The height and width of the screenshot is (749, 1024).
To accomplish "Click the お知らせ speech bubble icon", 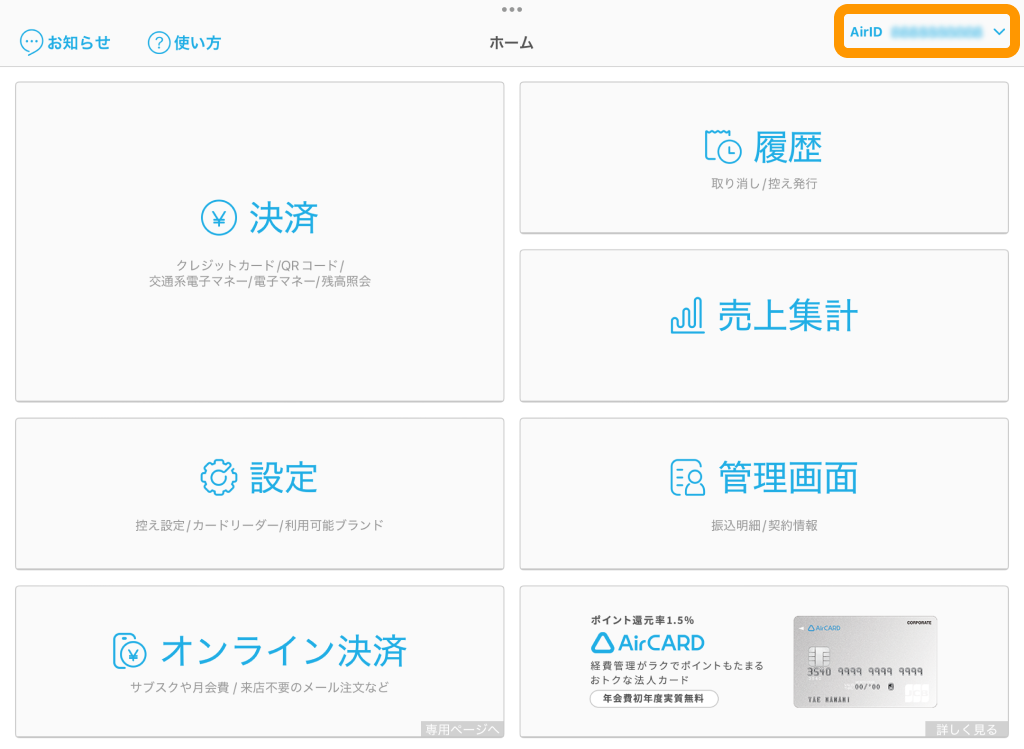I will (x=32, y=43).
